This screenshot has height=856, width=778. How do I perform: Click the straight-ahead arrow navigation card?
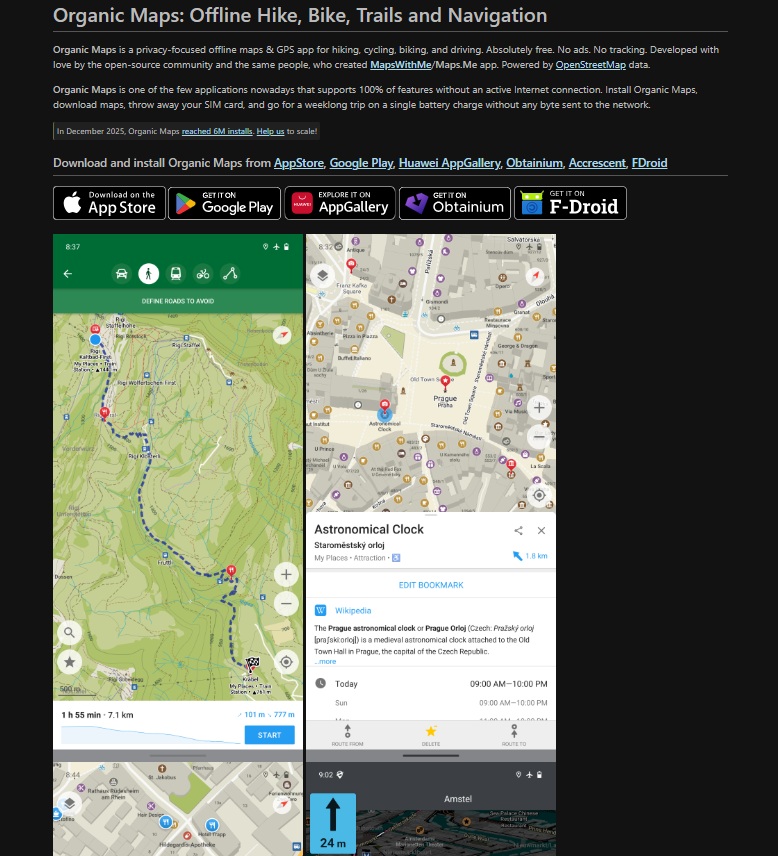(x=333, y=823)
